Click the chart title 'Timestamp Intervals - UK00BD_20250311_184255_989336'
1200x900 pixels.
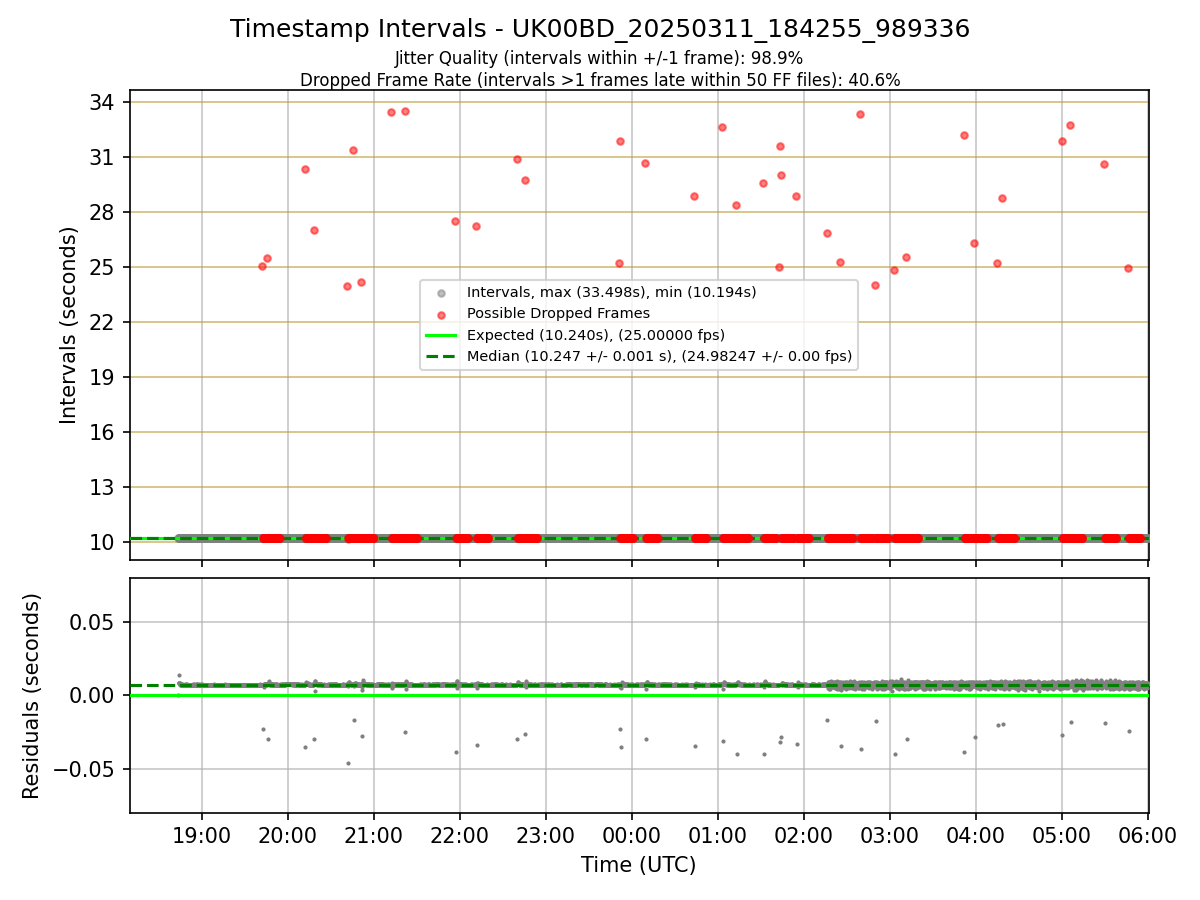(600, 29)
